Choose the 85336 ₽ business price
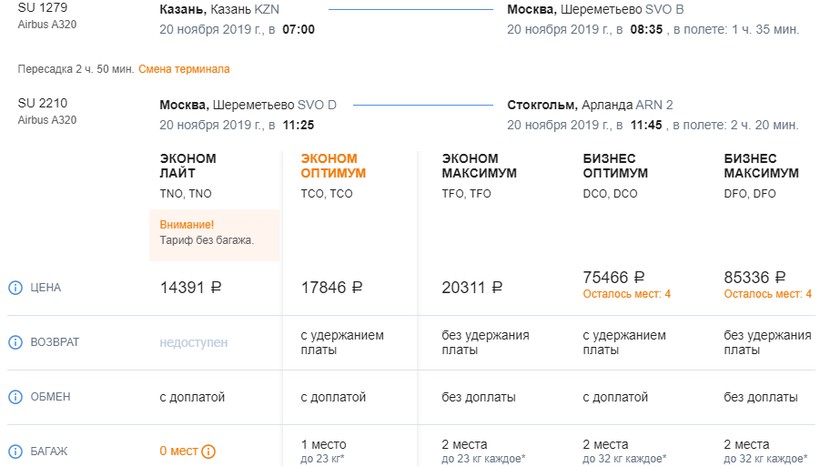This screenshot has height=467, width=820. point(754,277)
